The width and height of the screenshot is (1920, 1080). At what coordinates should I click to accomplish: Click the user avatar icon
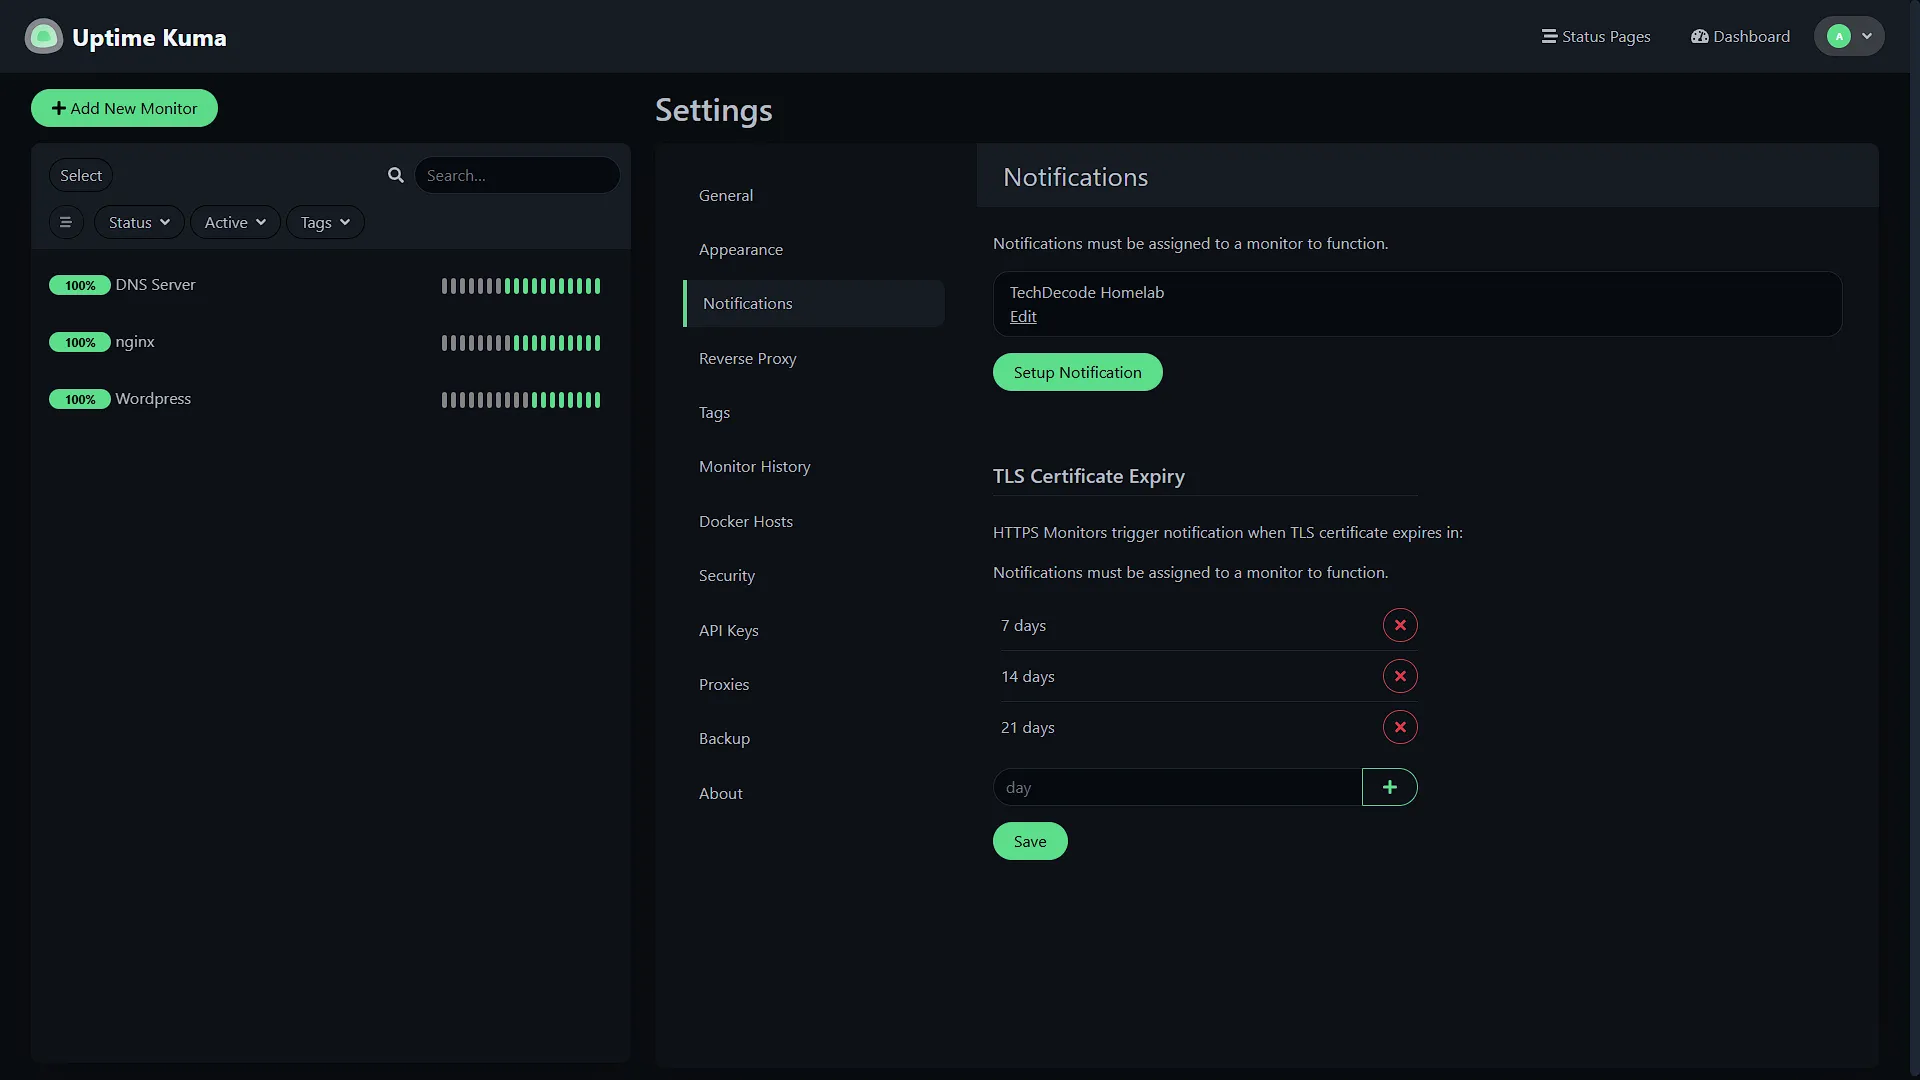1838,36
